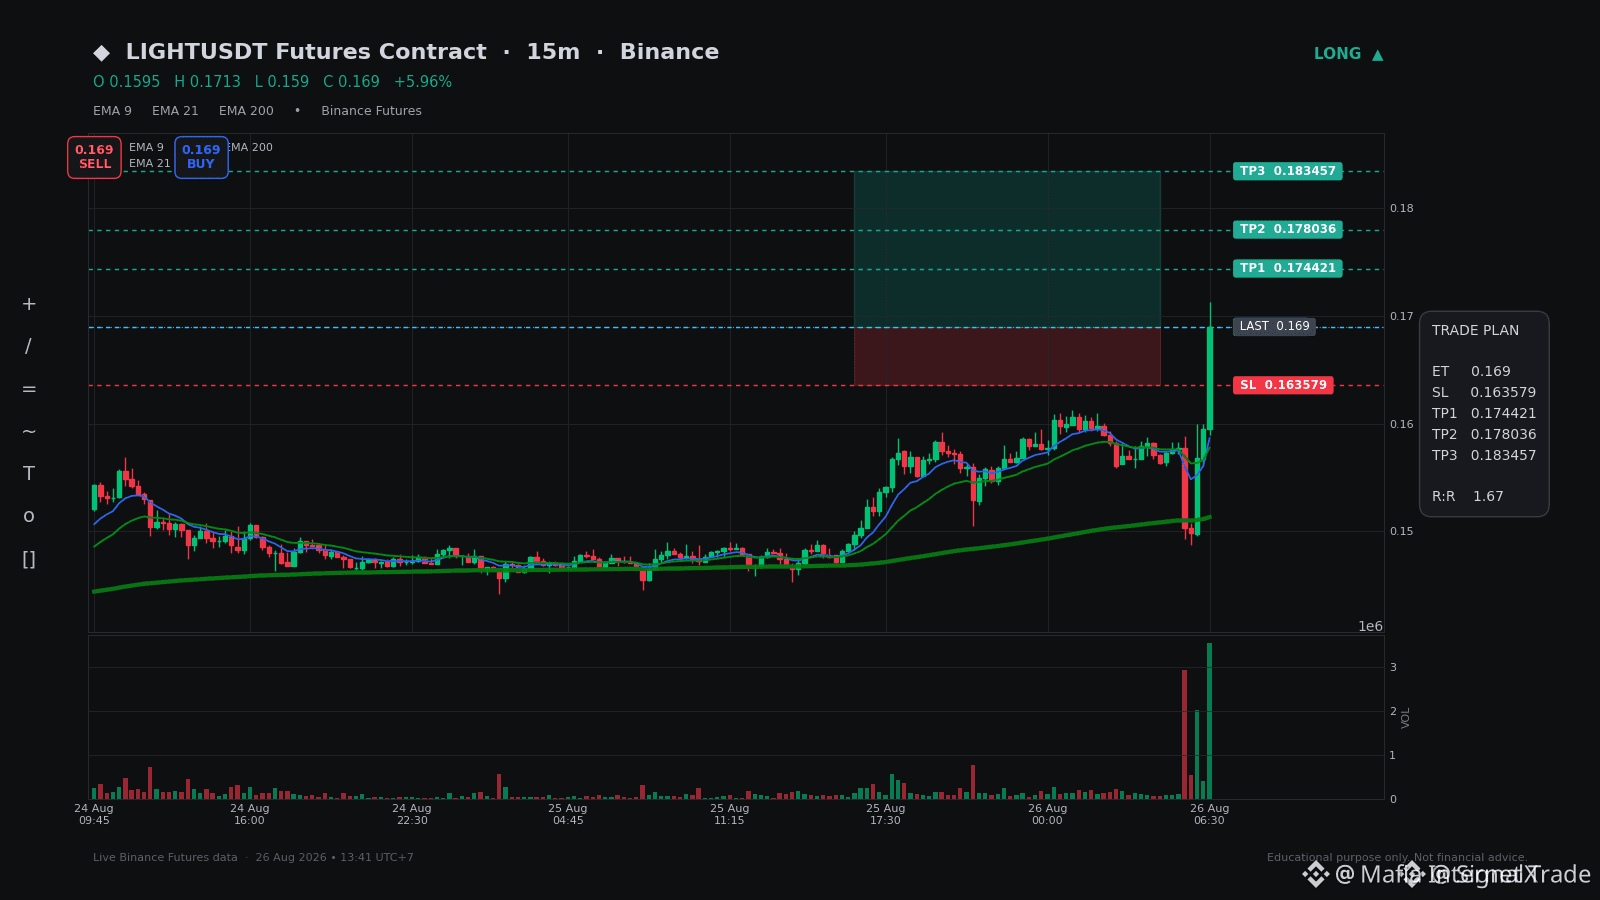
Task: Click the green take-profit zone rectangle
Action: click(1007, 249)
